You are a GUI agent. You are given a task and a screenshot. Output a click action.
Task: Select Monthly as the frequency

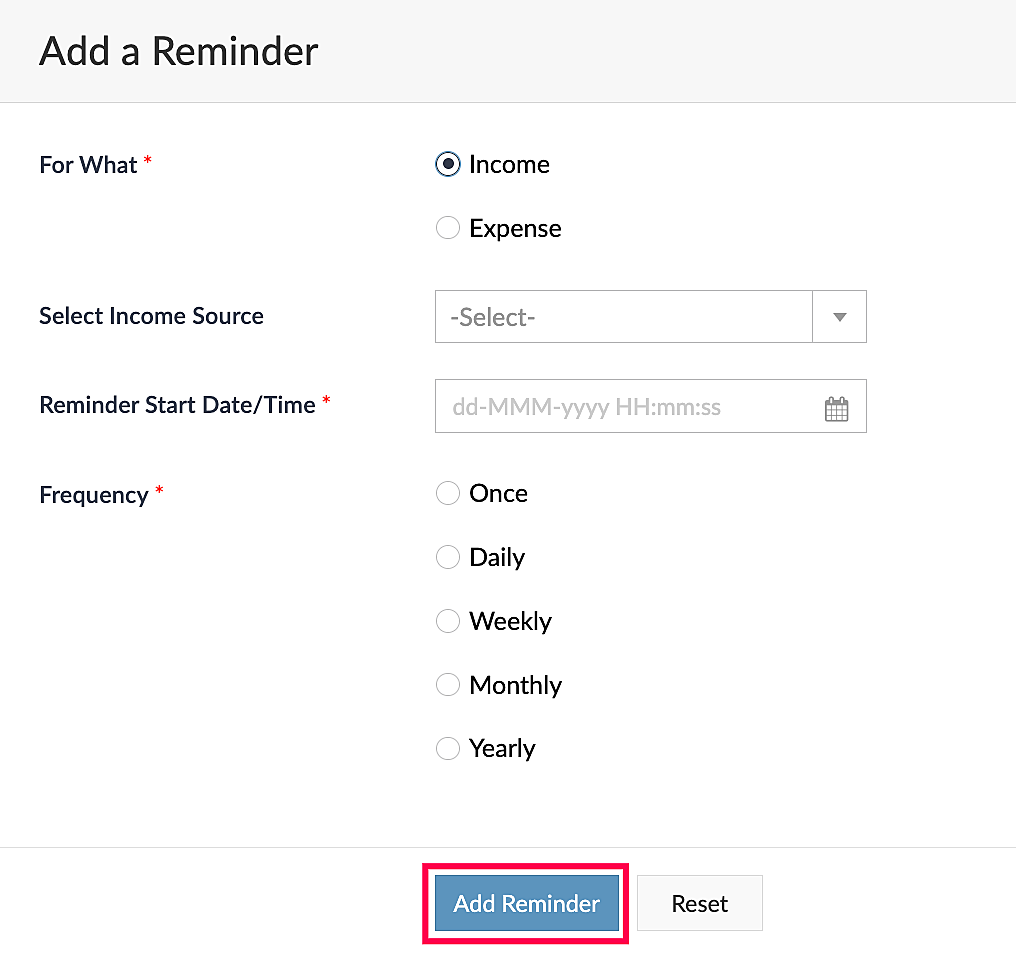click(448, 685)
